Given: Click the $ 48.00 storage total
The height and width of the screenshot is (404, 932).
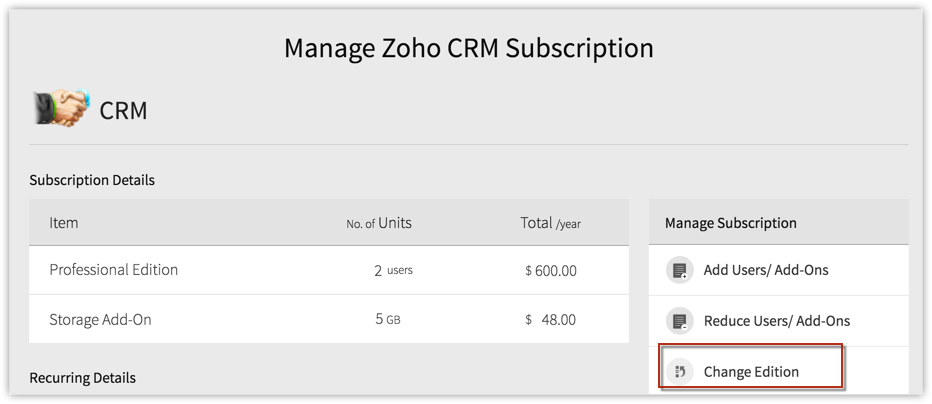Looking at the screenshot, I should pos(550,320).
